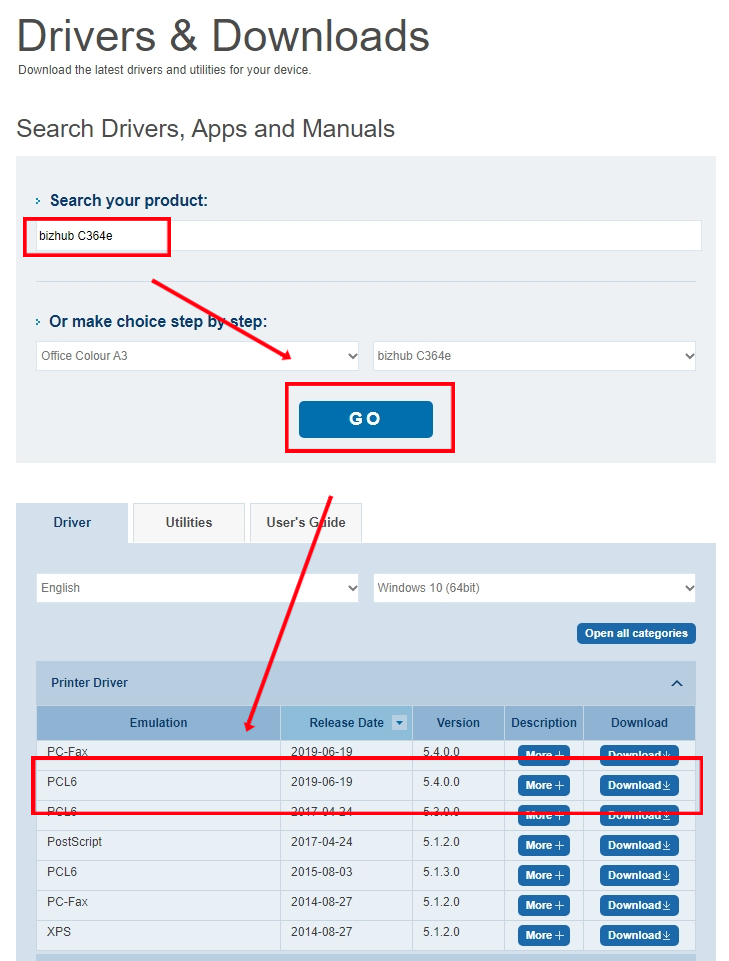The height and width of the screenshot is (961, 729).
Task: Open the bizhub C364e model dropdown
Action: pyautogui.click(x=534, y=355)
